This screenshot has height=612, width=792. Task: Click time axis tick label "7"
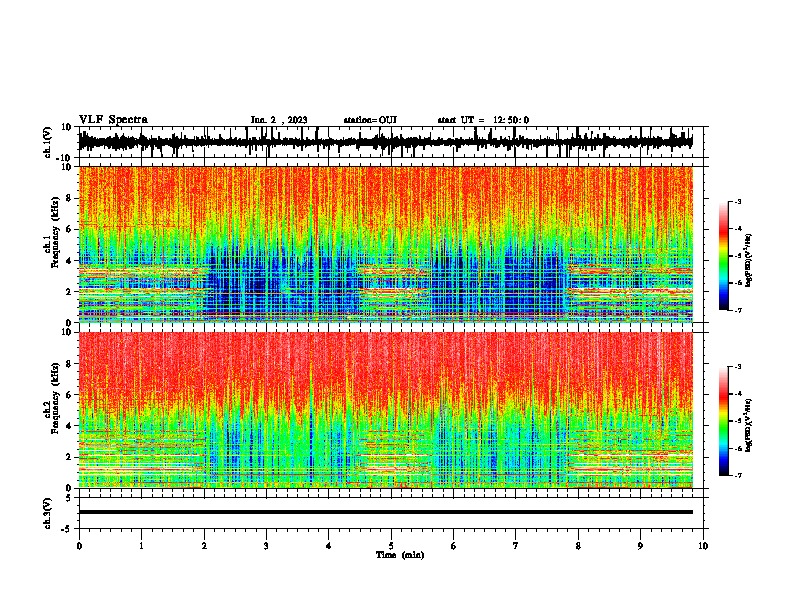pyautogui.click(x=516, y=546)
